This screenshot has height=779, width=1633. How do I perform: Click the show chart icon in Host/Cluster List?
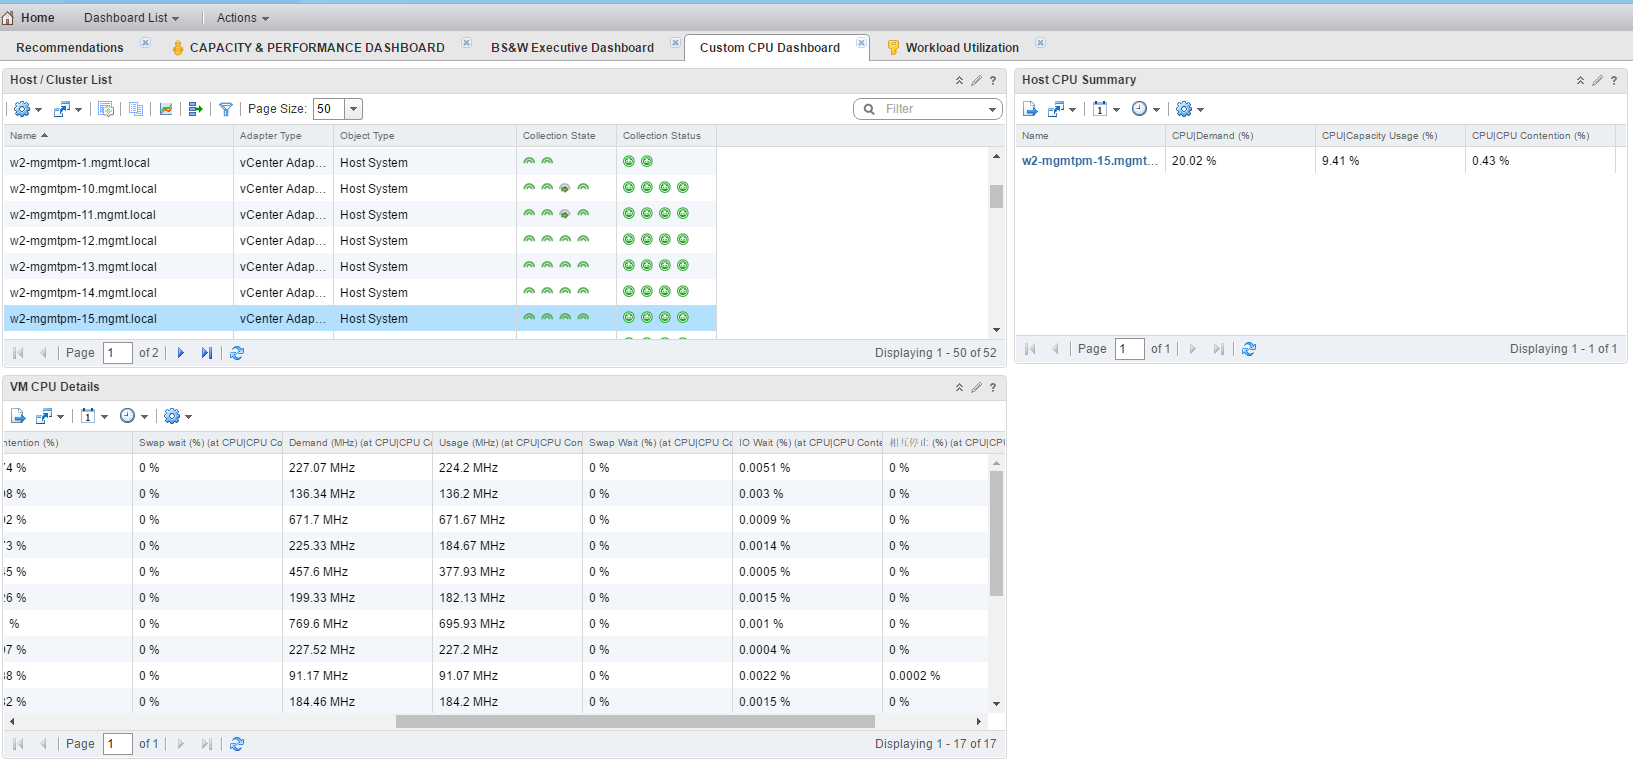point(166,109)
